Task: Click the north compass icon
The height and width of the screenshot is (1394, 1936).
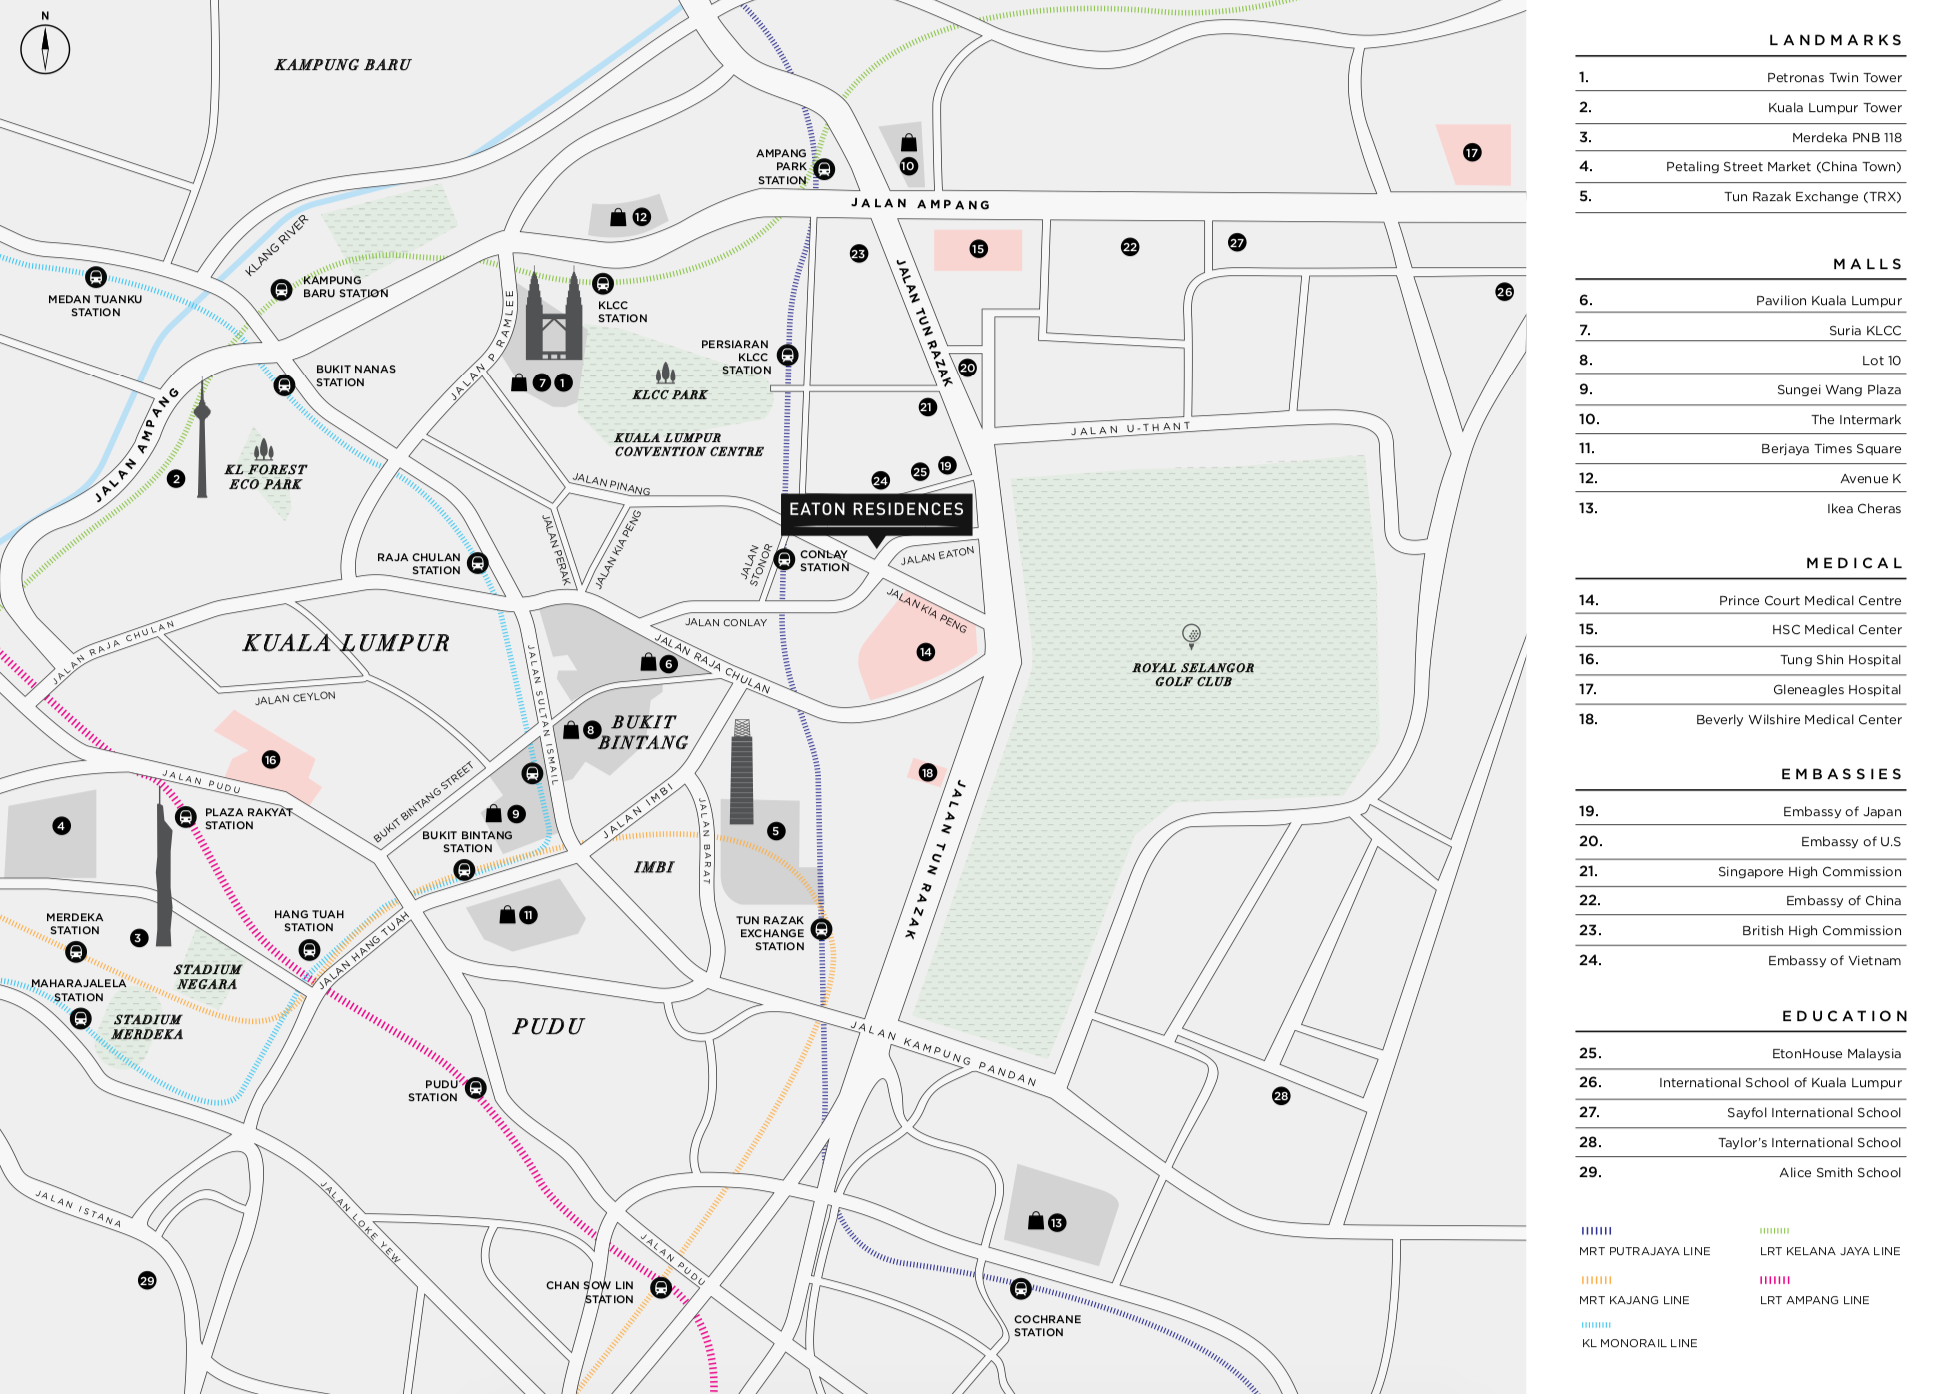Action: (x=45, y=48)
